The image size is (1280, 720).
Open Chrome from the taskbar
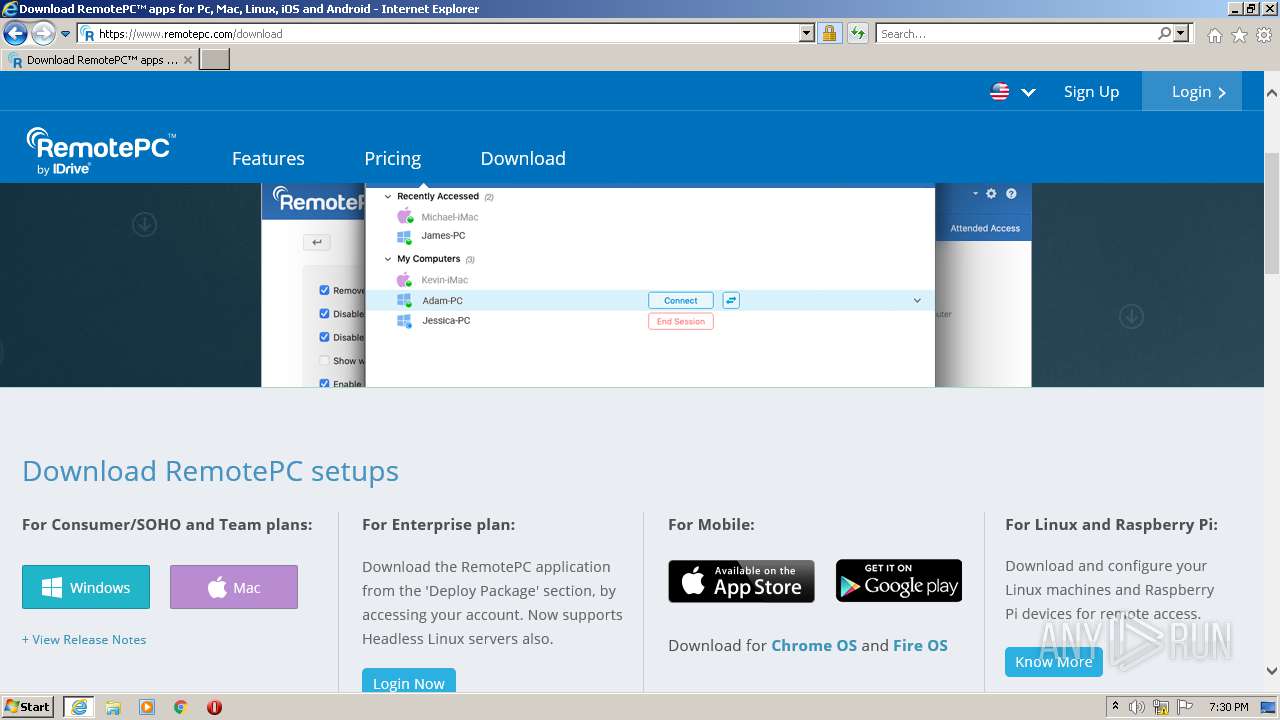coord(181,707)
